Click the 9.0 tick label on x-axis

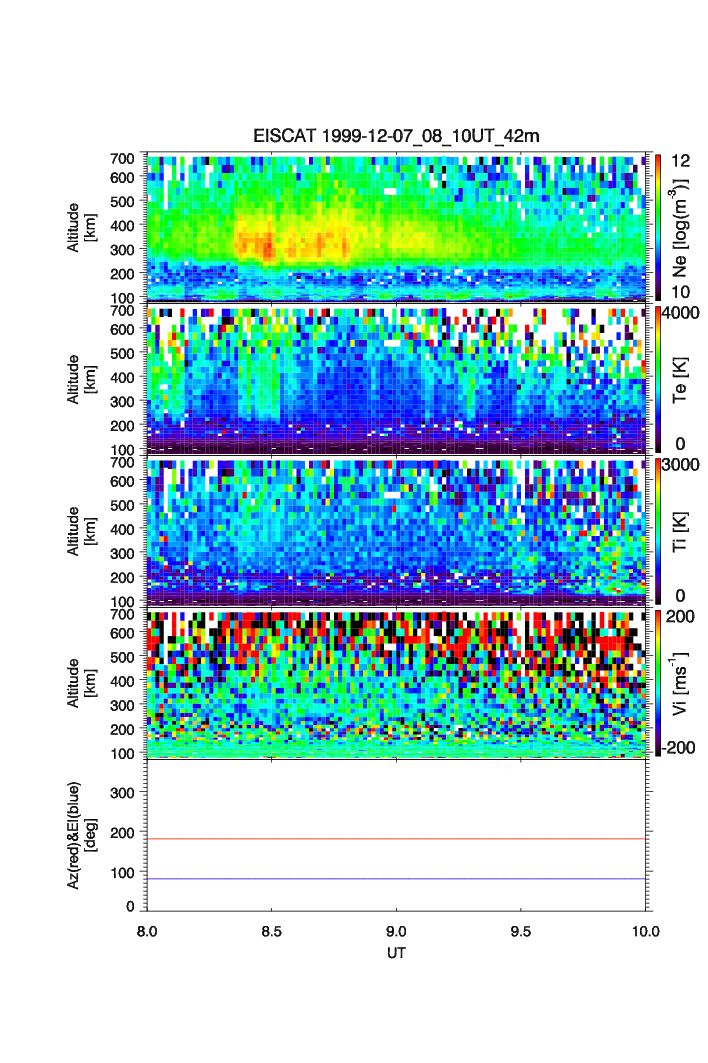pos(397,930)
